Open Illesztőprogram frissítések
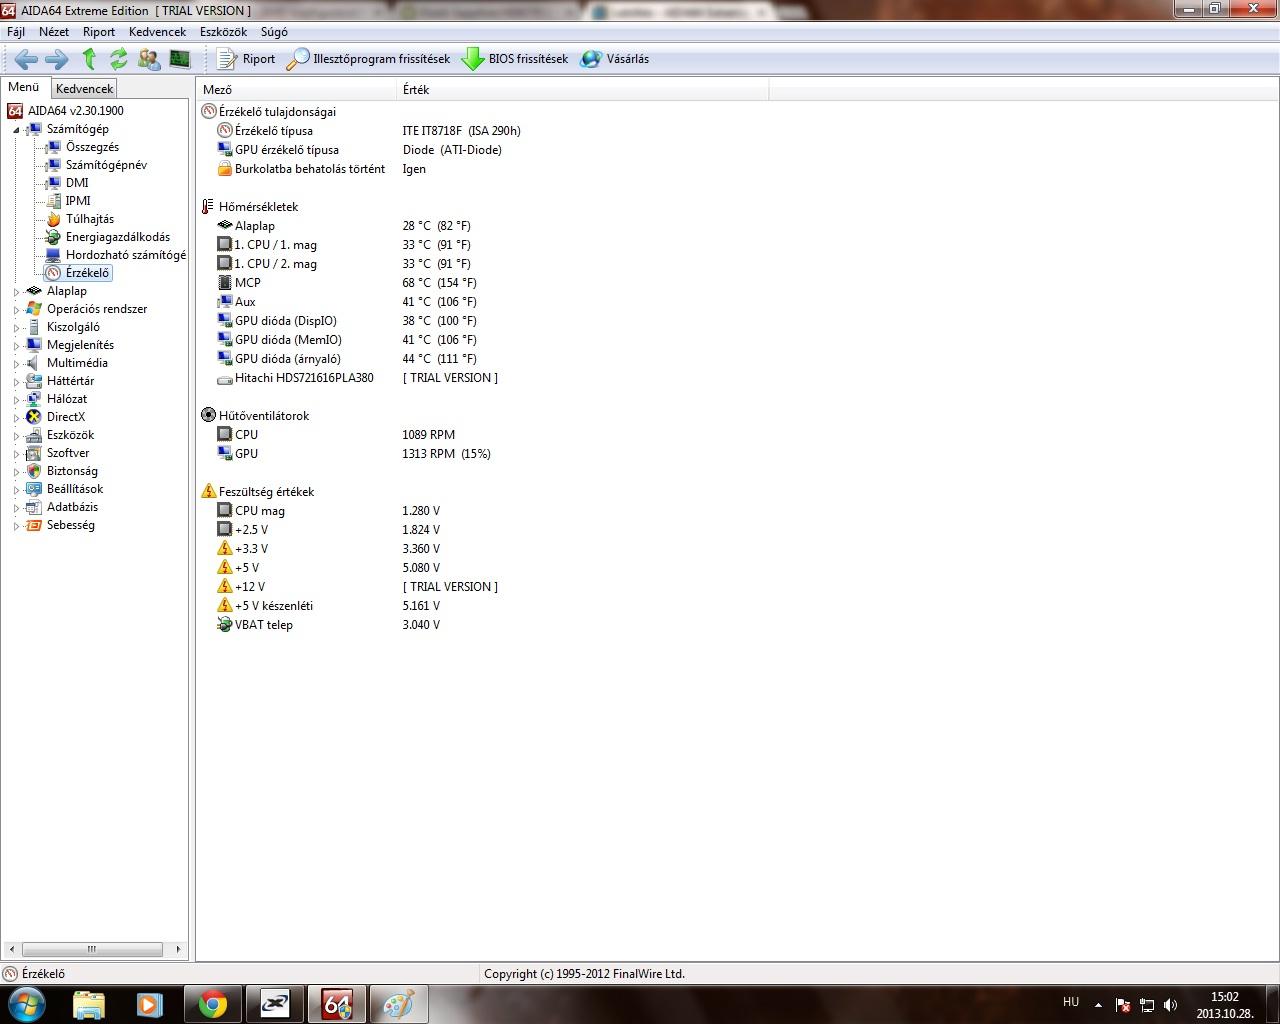The width and height of the screenshot is (1280, 1024). pos(368,59)
